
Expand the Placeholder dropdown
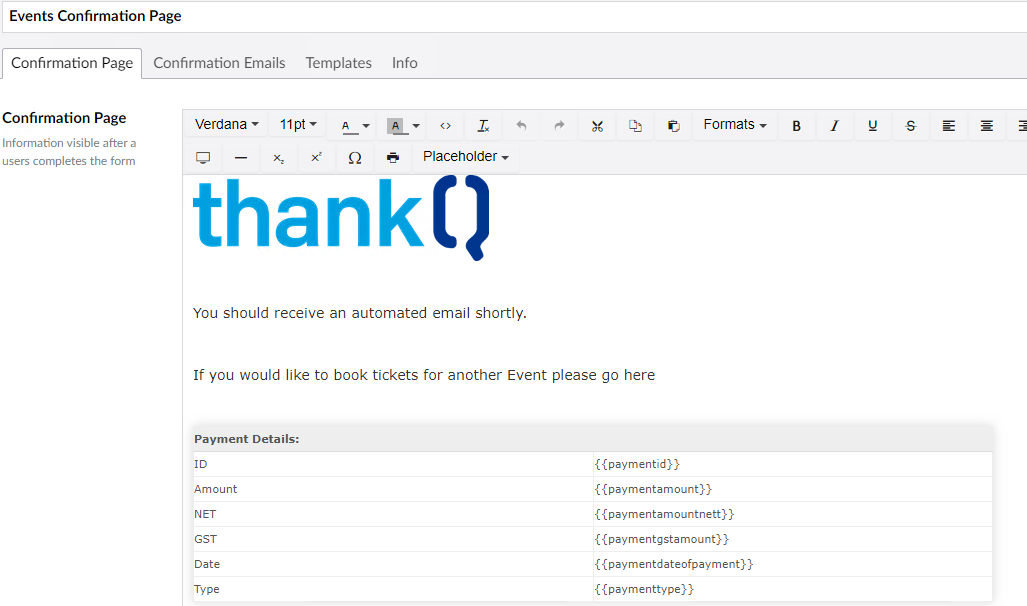pos(465,157)
